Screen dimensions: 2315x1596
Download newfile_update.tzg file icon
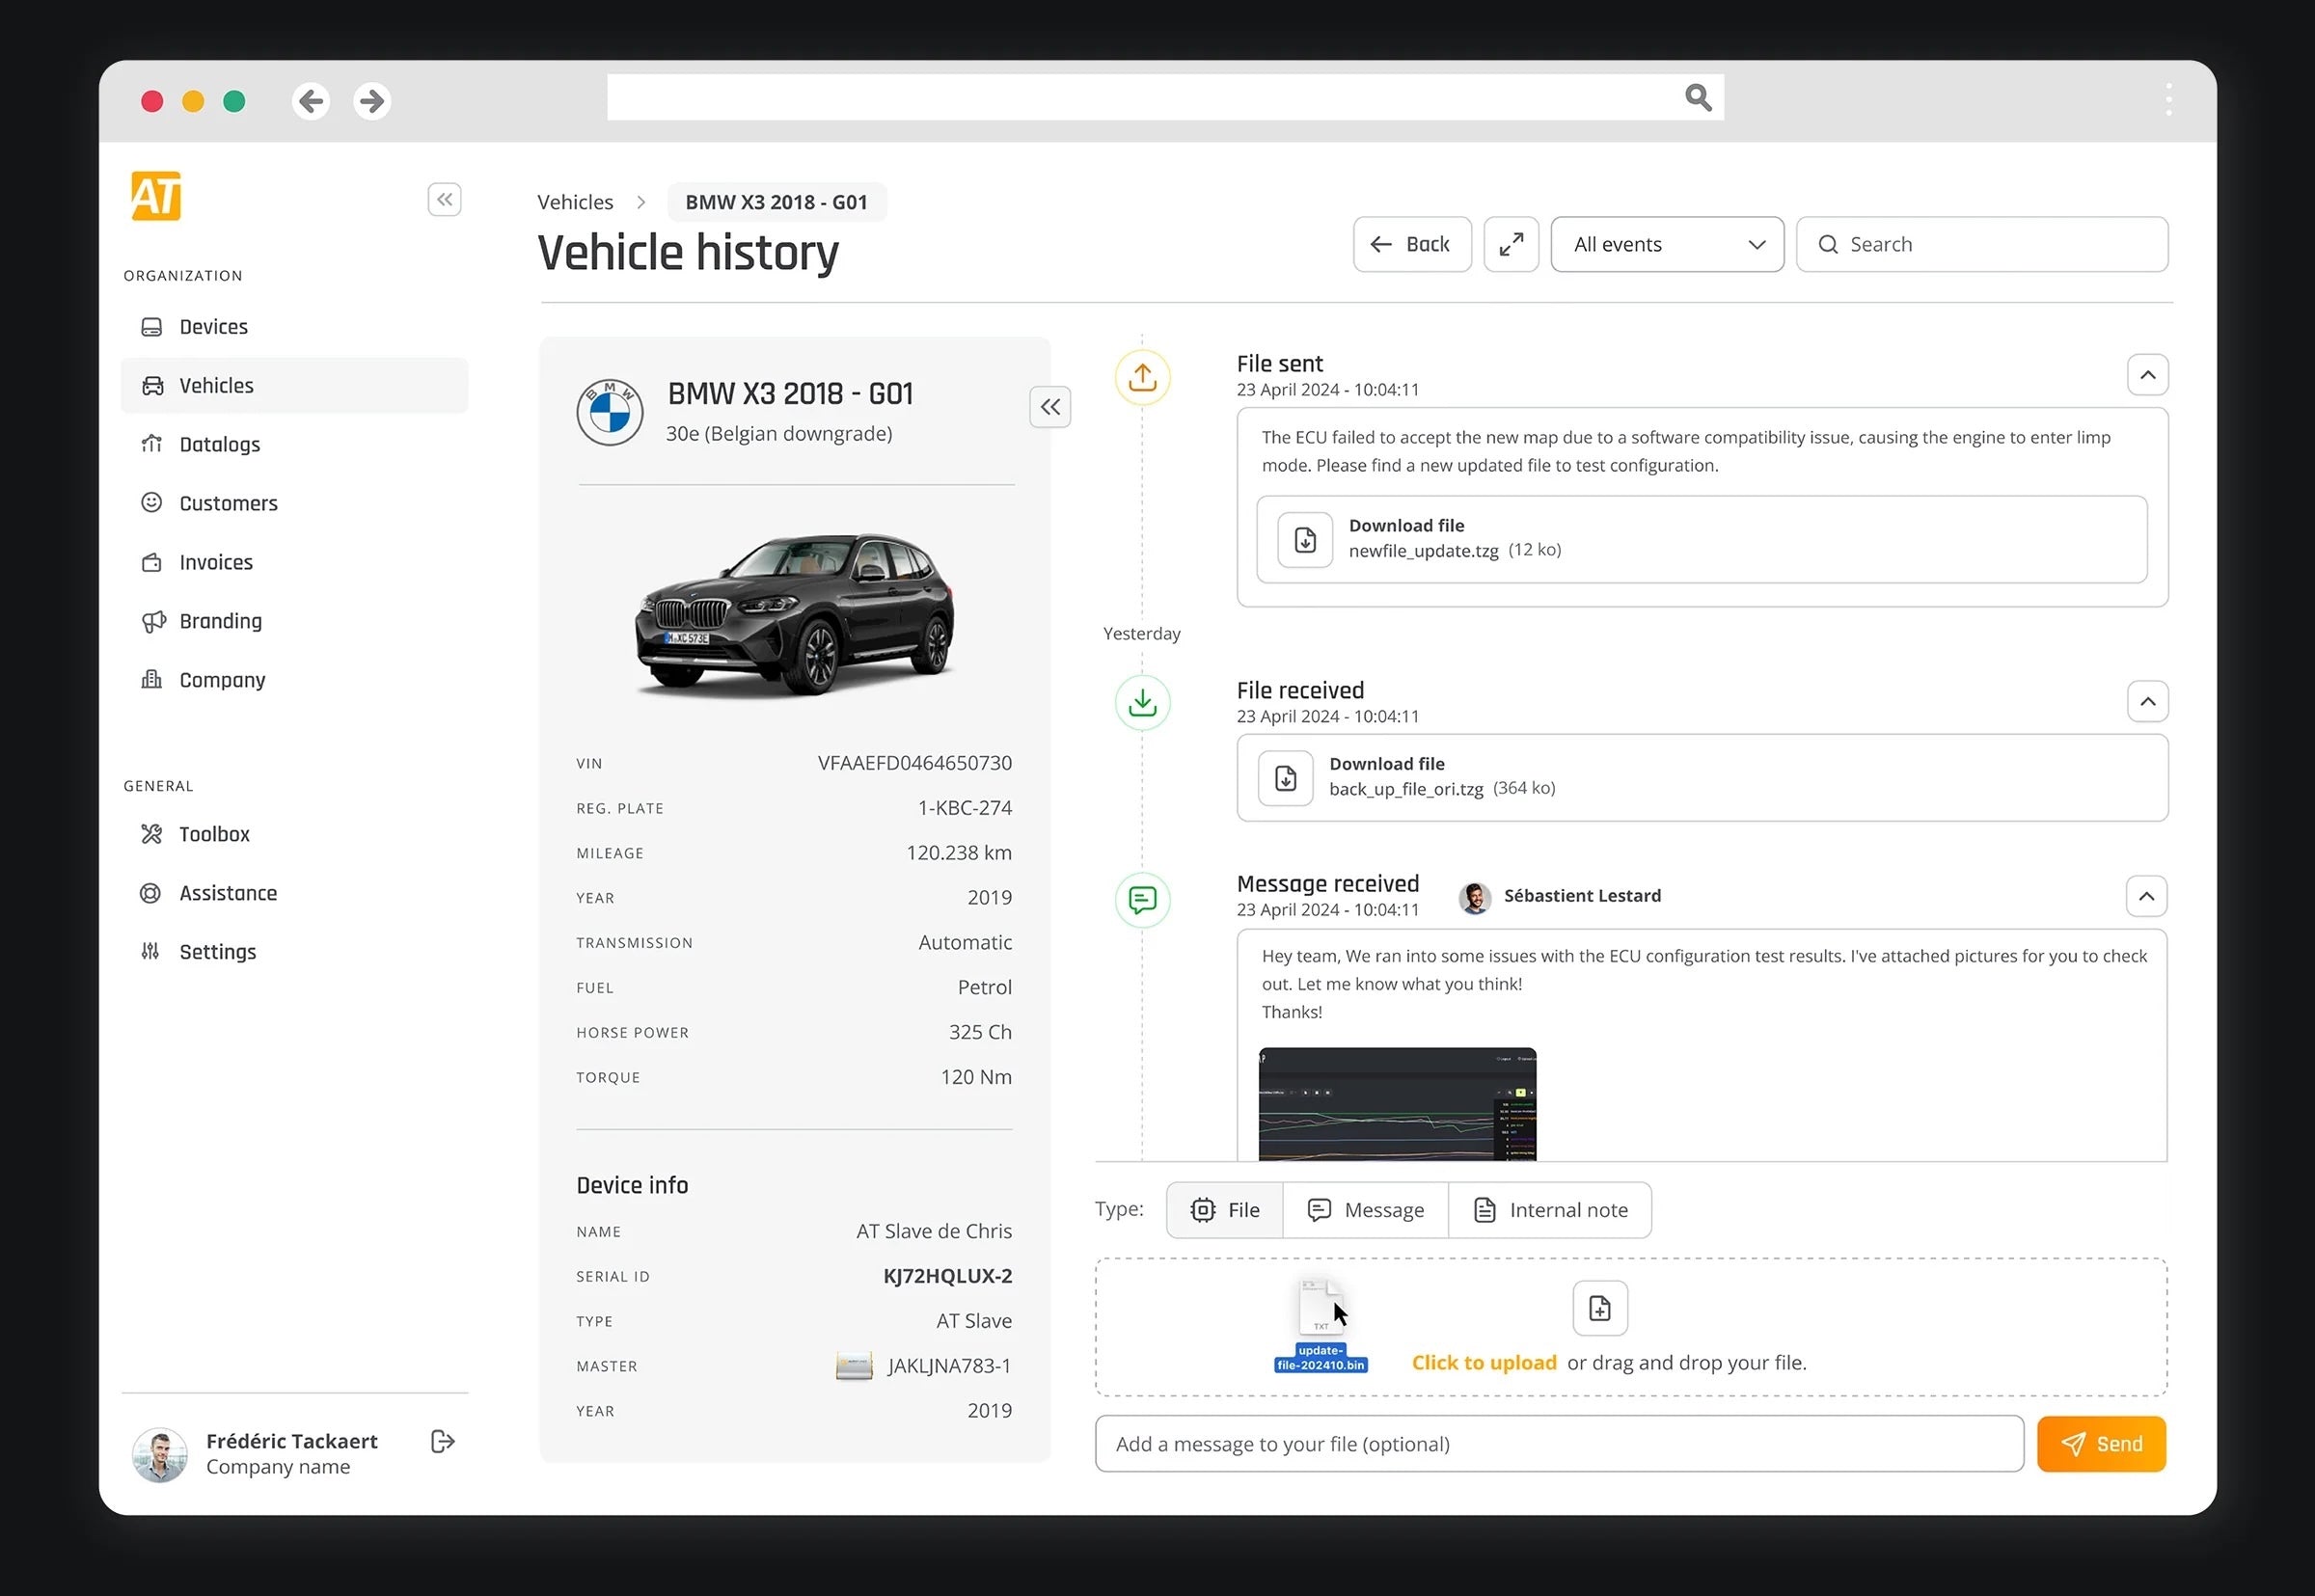click(1305, 540)
